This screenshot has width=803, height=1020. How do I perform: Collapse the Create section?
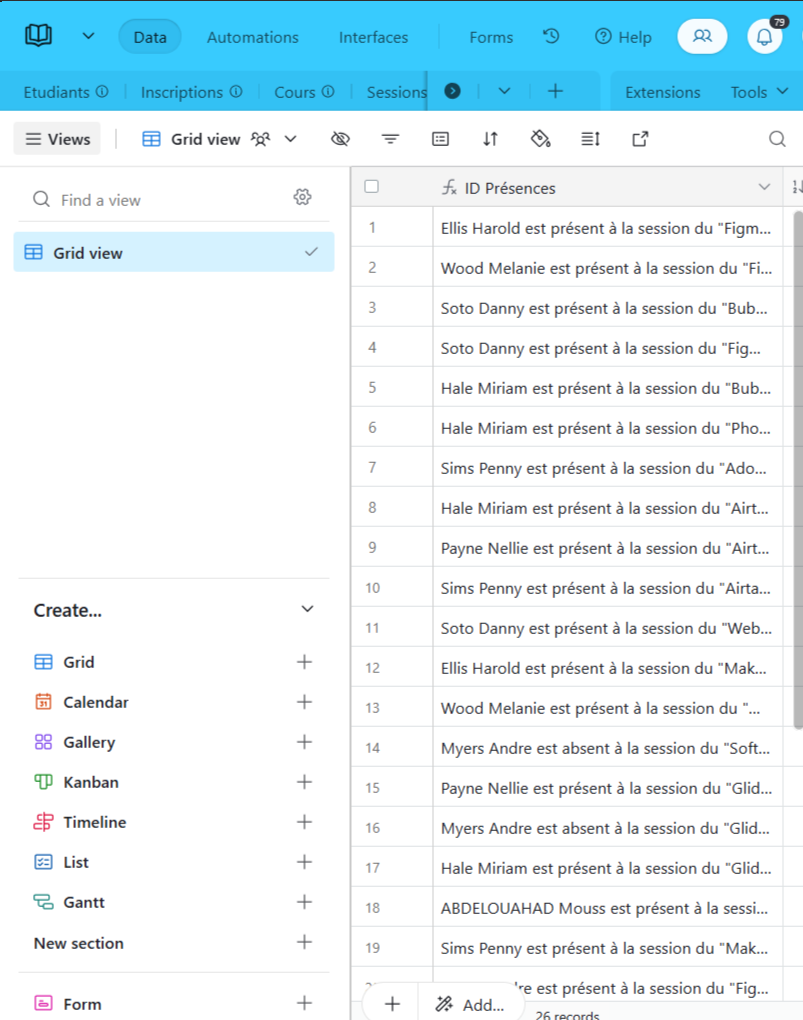[307, 610]
